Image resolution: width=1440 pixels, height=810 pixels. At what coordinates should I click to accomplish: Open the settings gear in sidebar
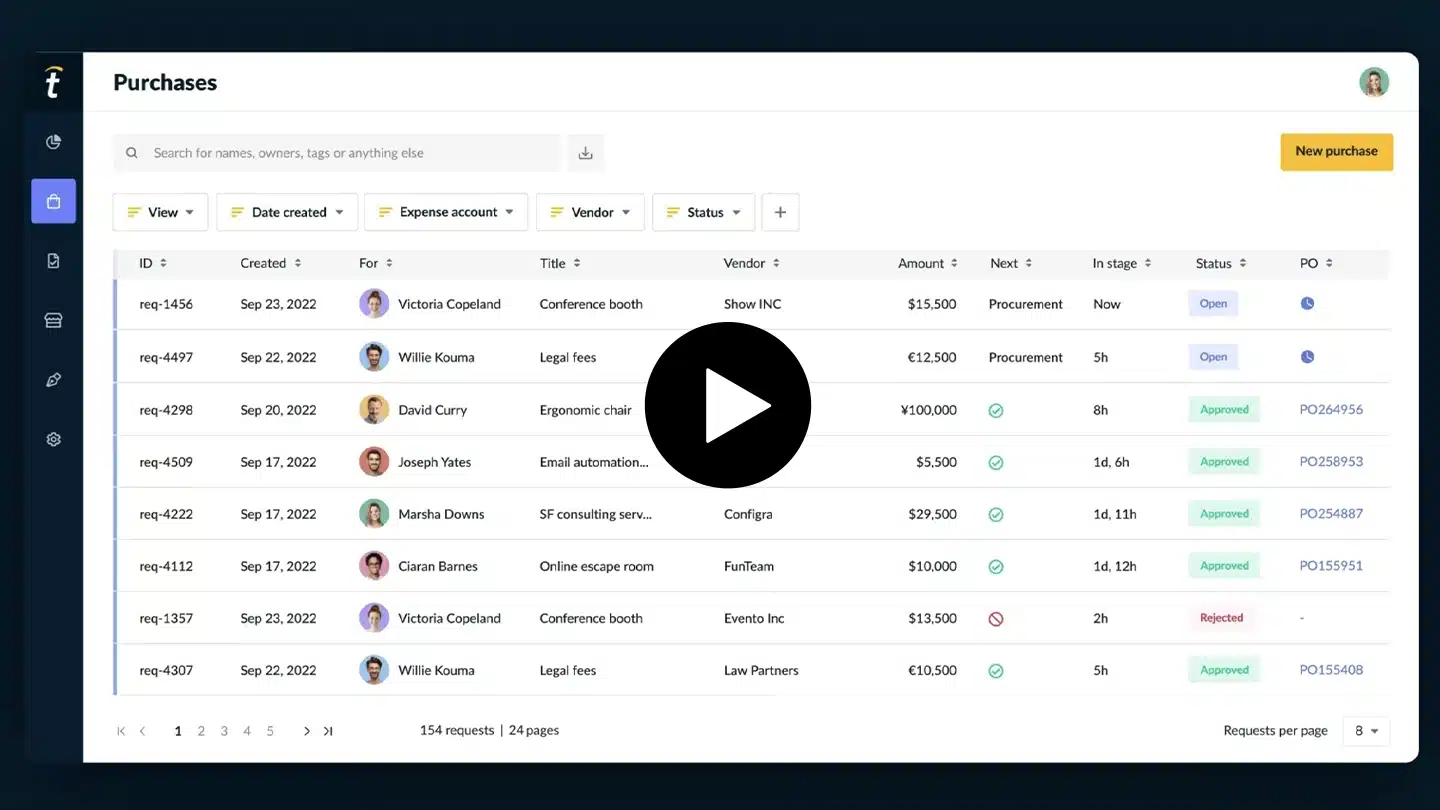point(54,439)
